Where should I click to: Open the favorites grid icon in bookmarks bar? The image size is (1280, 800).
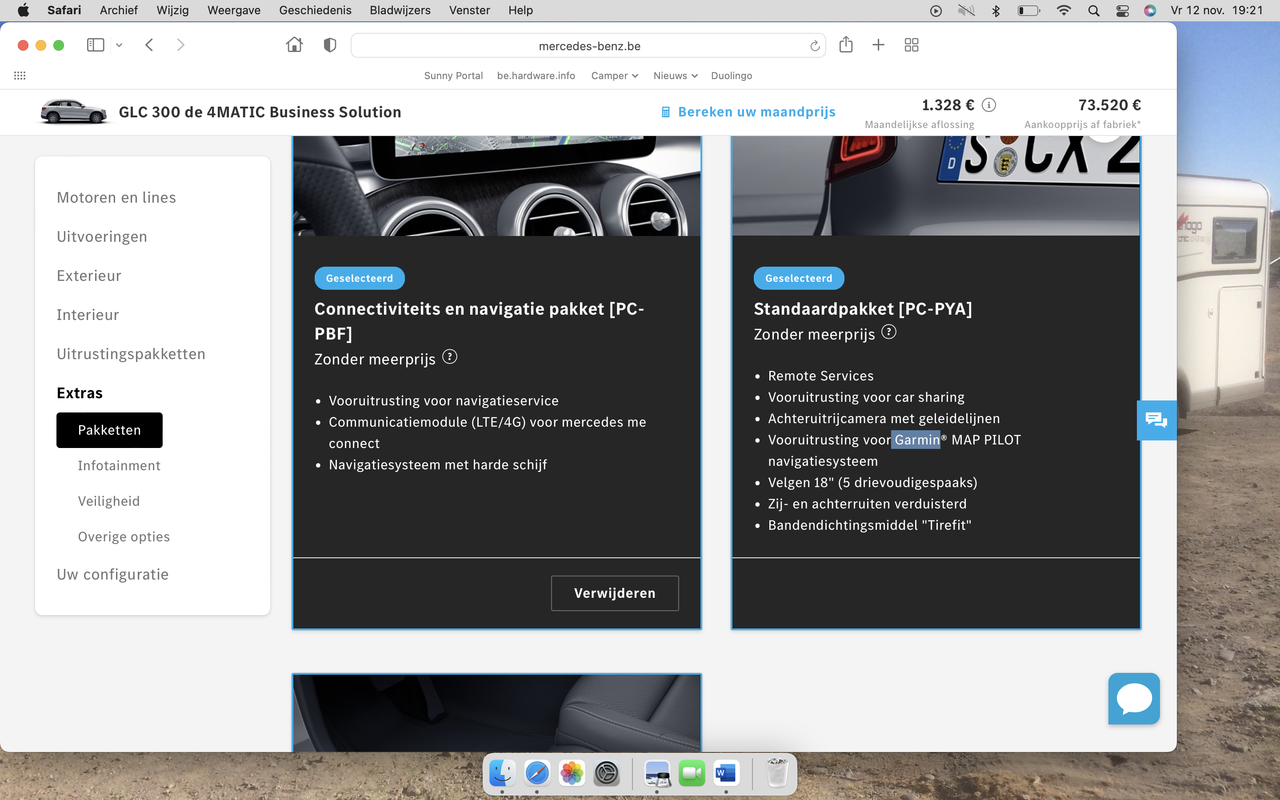tap(20, 76)
